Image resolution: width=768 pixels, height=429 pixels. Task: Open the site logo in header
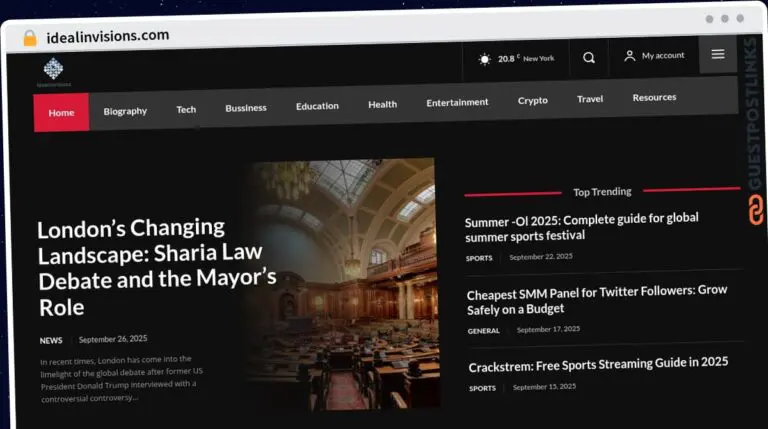pyautogui.click(x=53, y=72)
